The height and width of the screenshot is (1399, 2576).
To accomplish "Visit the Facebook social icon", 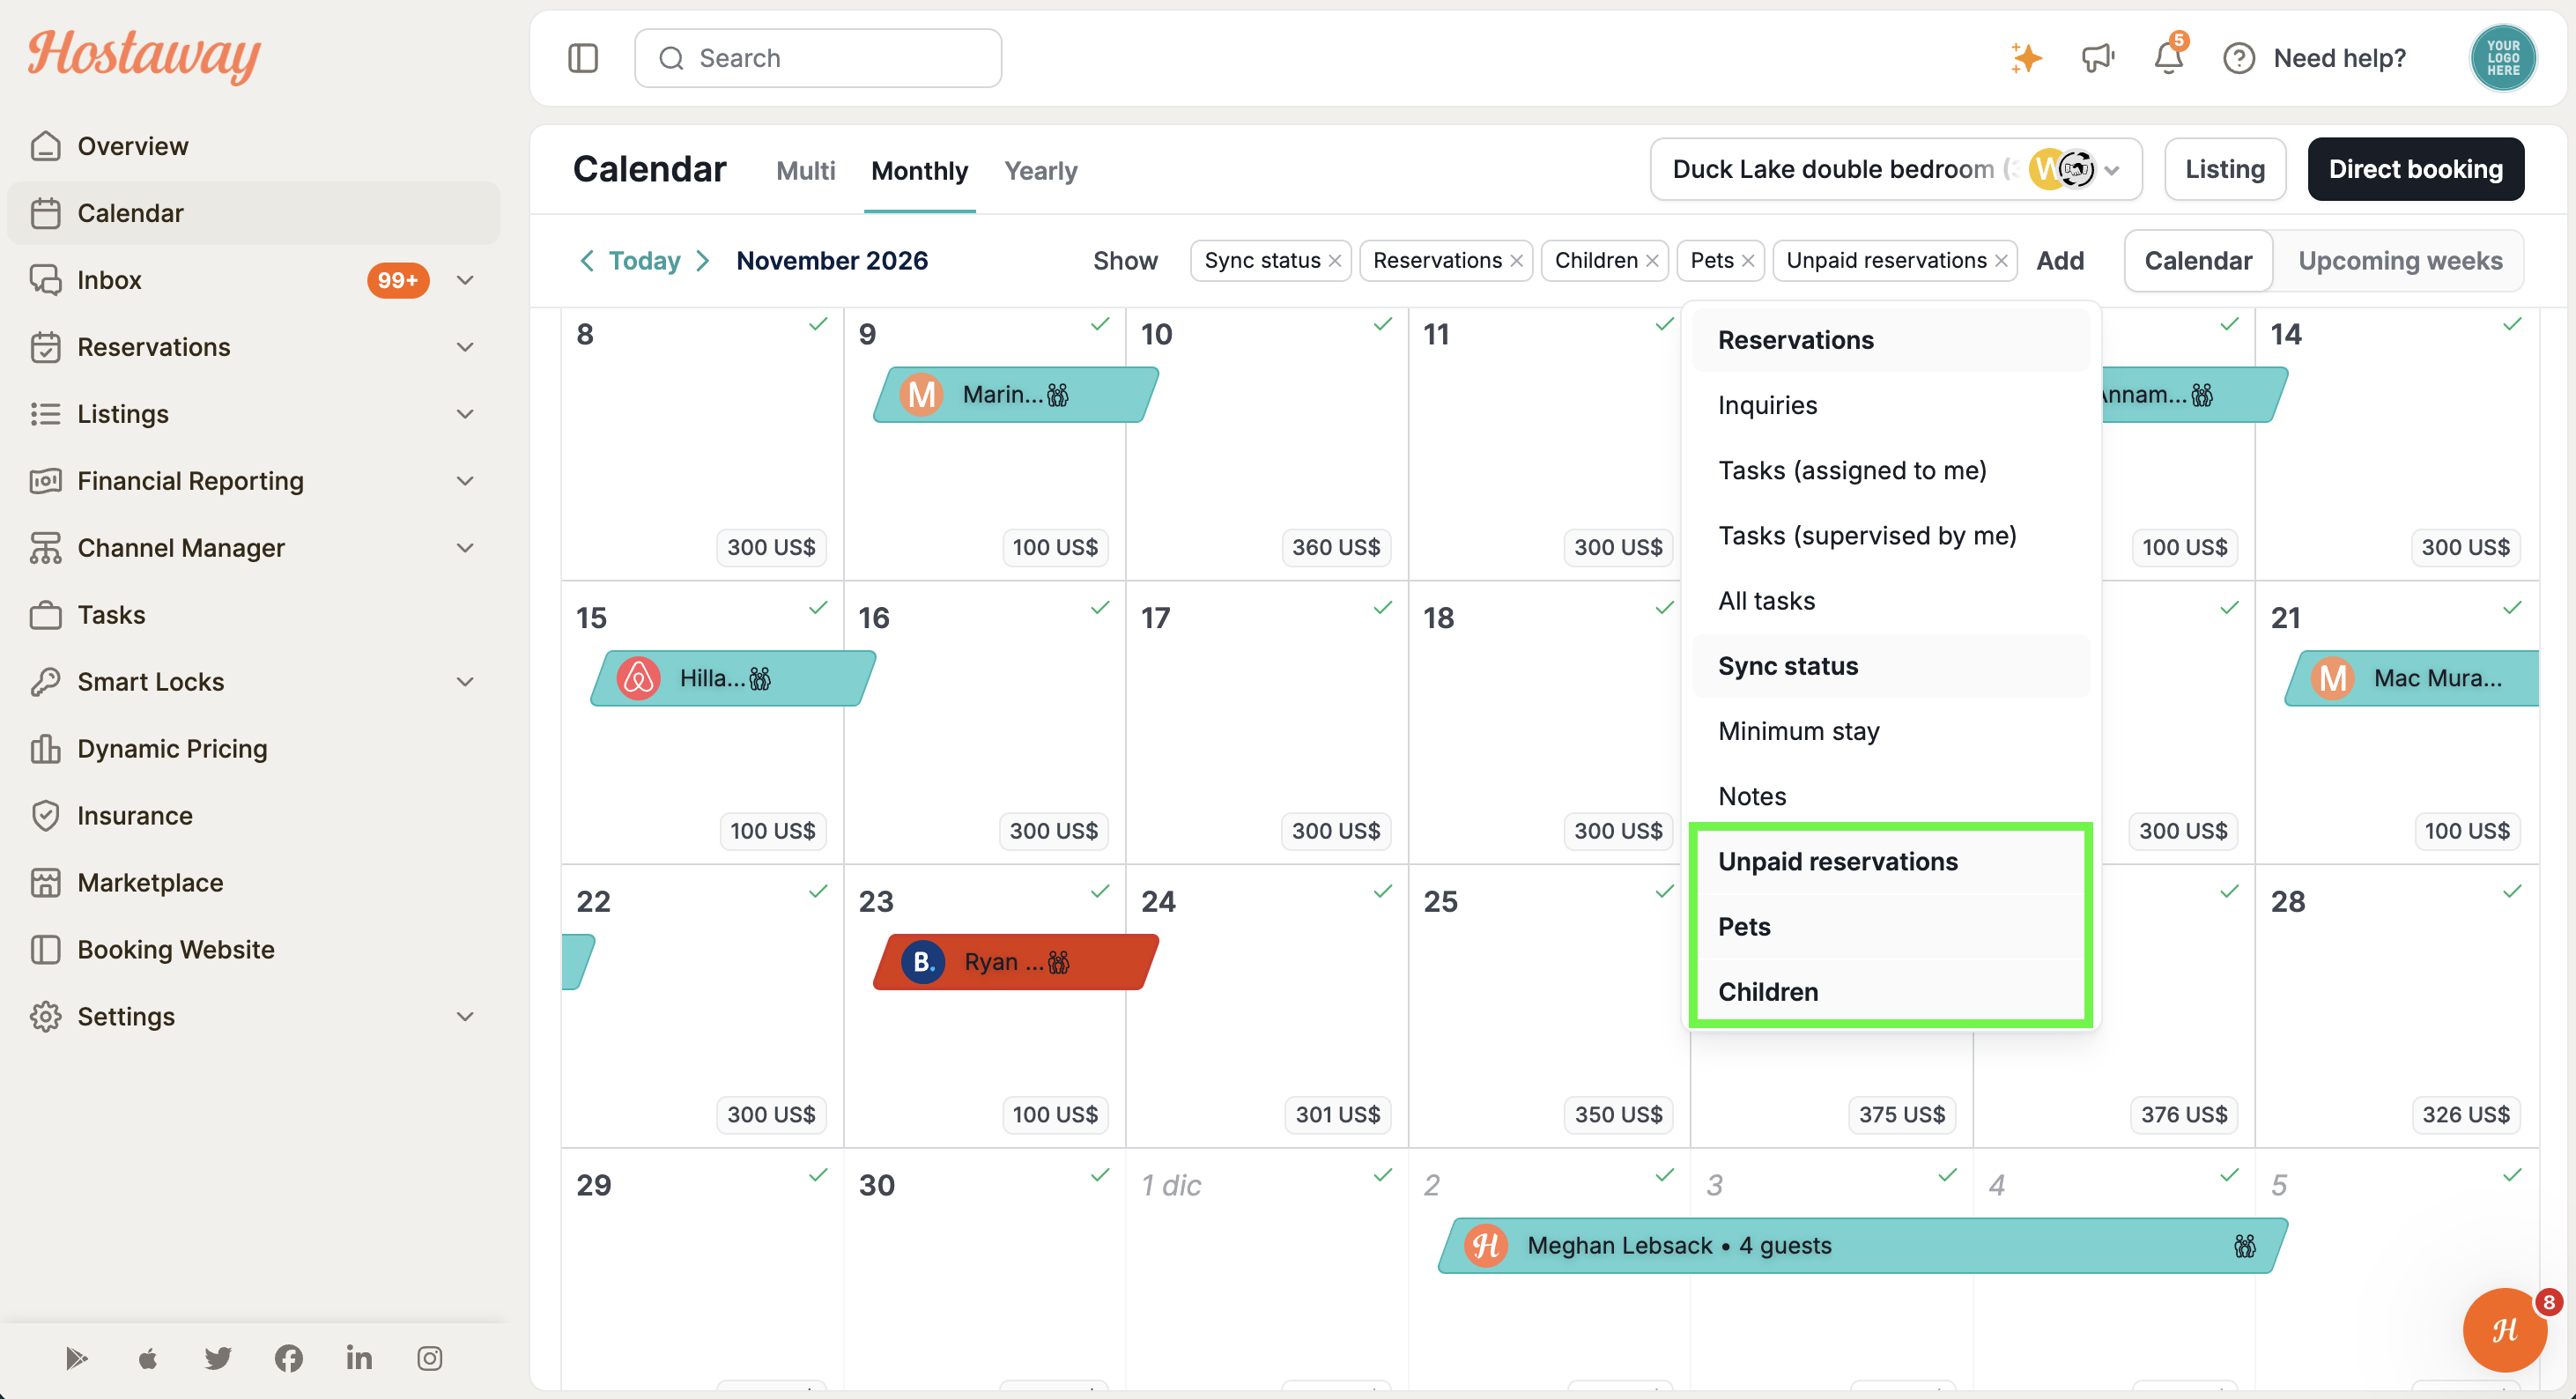I will coord(289,1357).
